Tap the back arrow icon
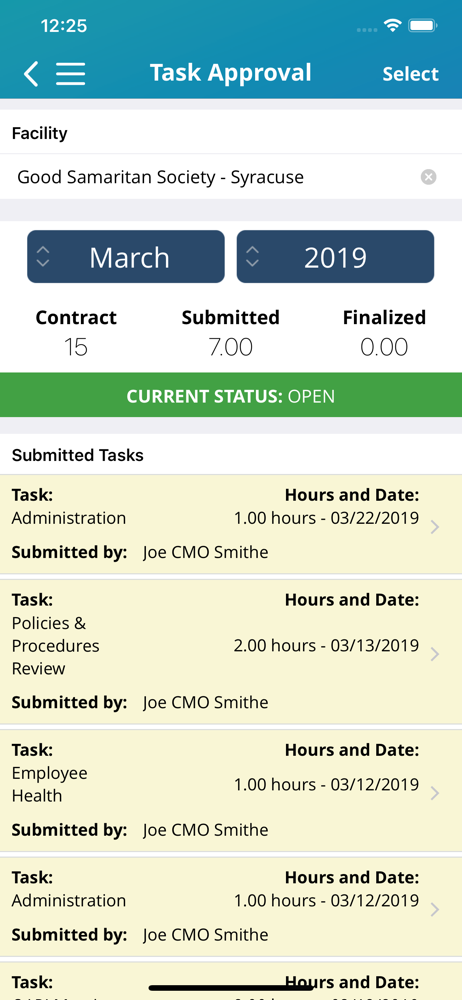Screen dimensions: 462x1000 click(31, 74)
